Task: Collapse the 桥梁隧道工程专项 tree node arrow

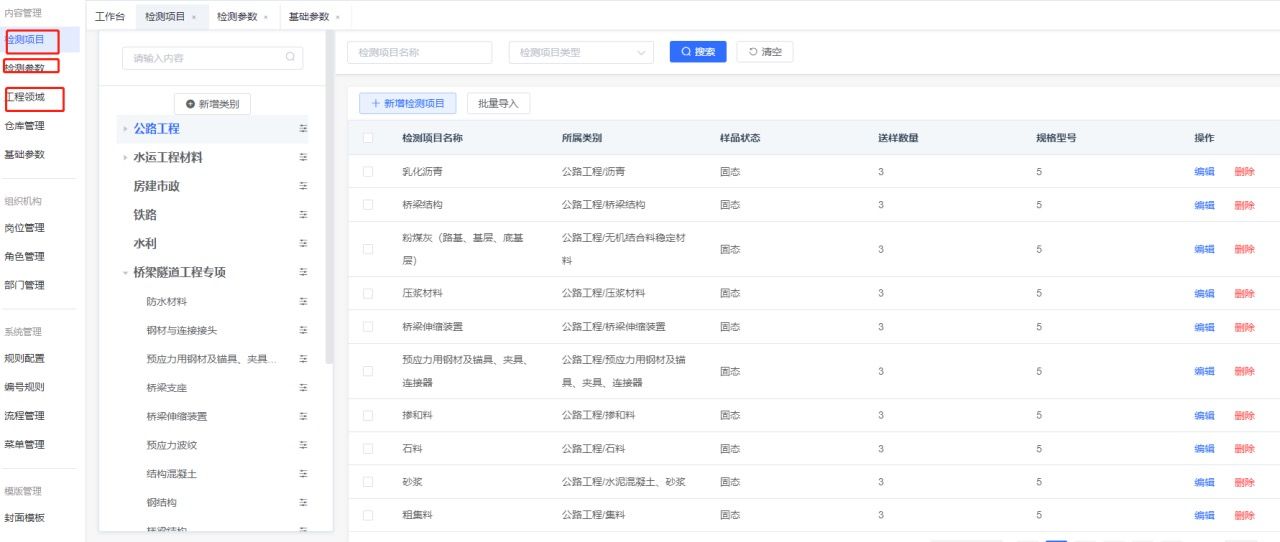Action: click(125, 272)
